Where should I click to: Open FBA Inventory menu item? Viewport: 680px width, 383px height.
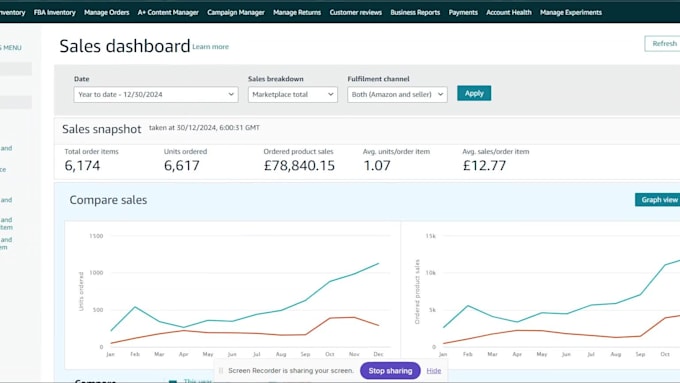[x=55, y=13]
